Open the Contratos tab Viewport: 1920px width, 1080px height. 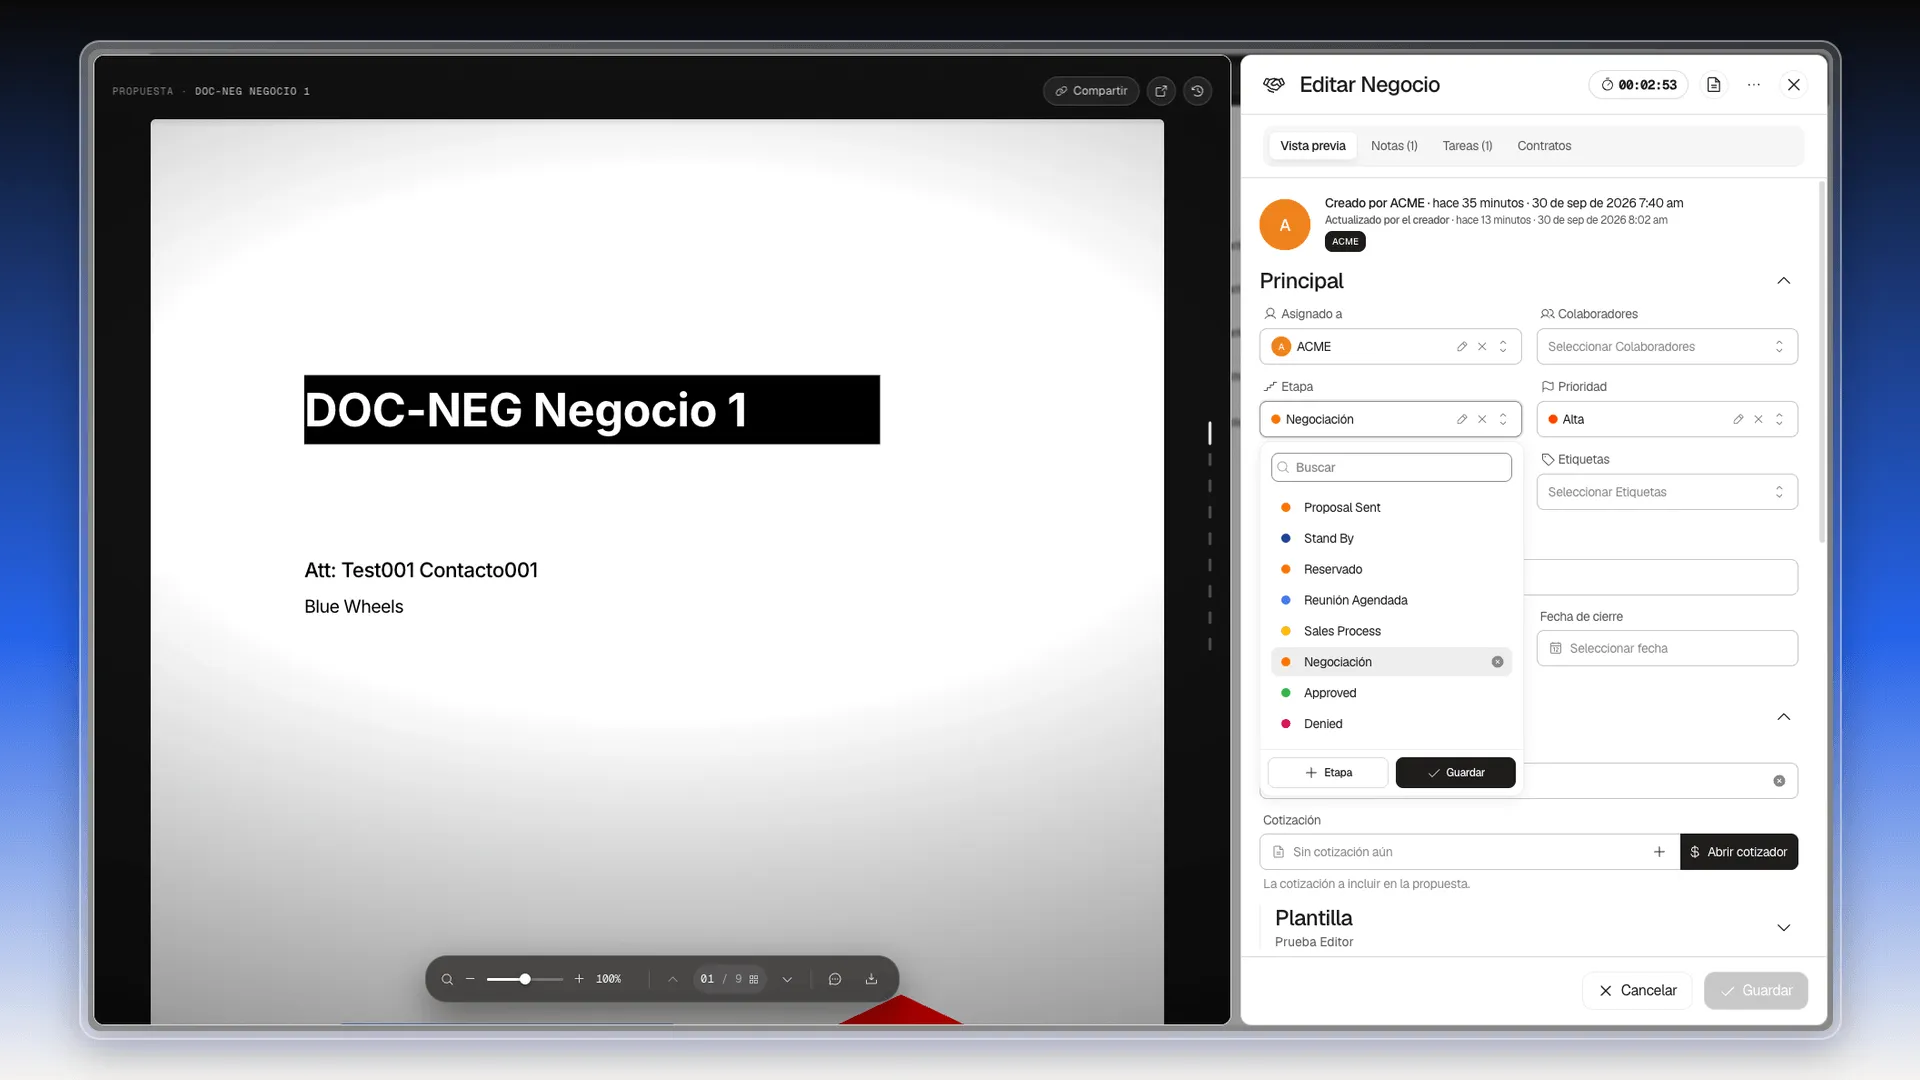click(1544, 146)
